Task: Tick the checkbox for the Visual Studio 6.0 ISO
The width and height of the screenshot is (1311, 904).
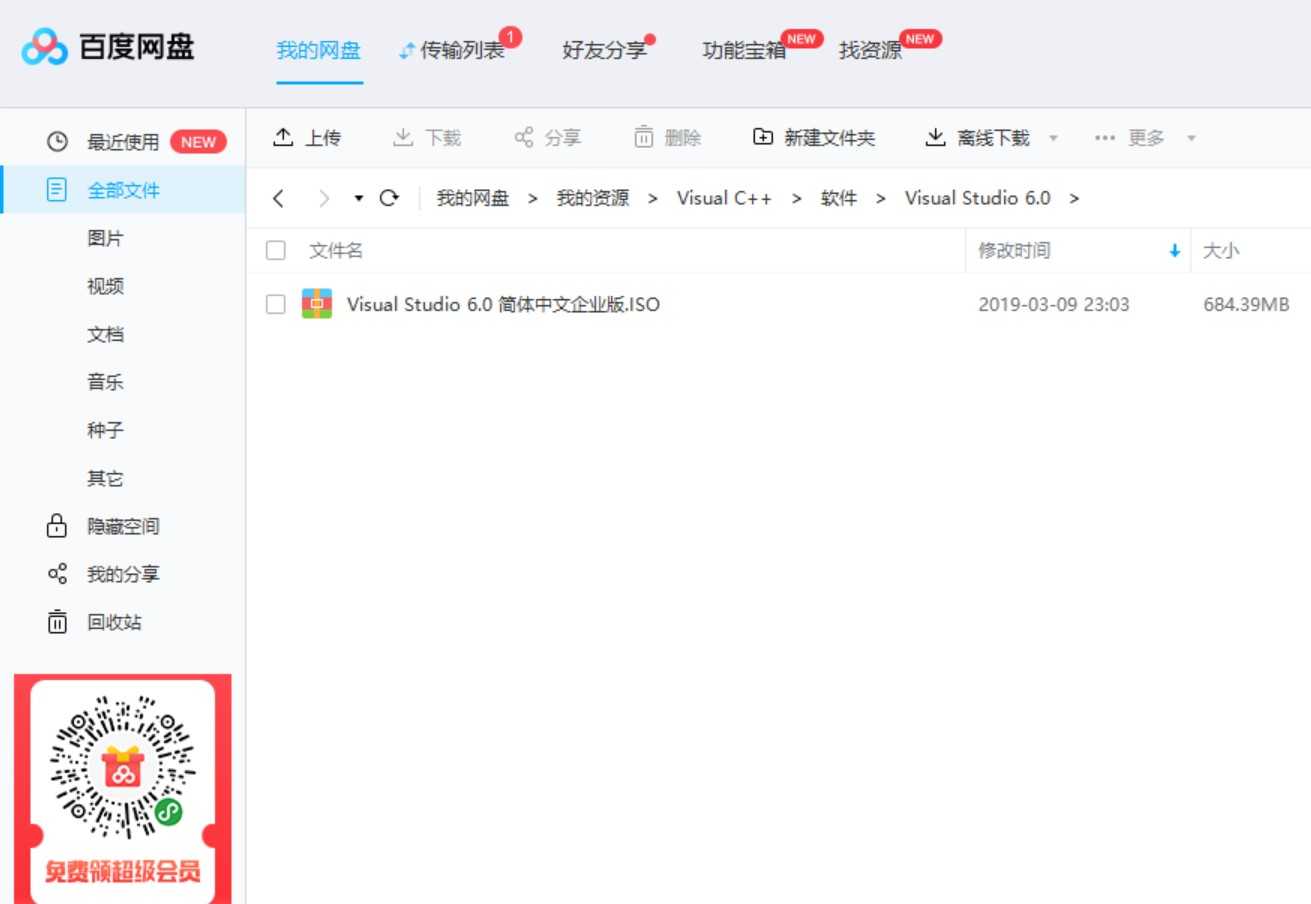Action: [x=276, y=304]
